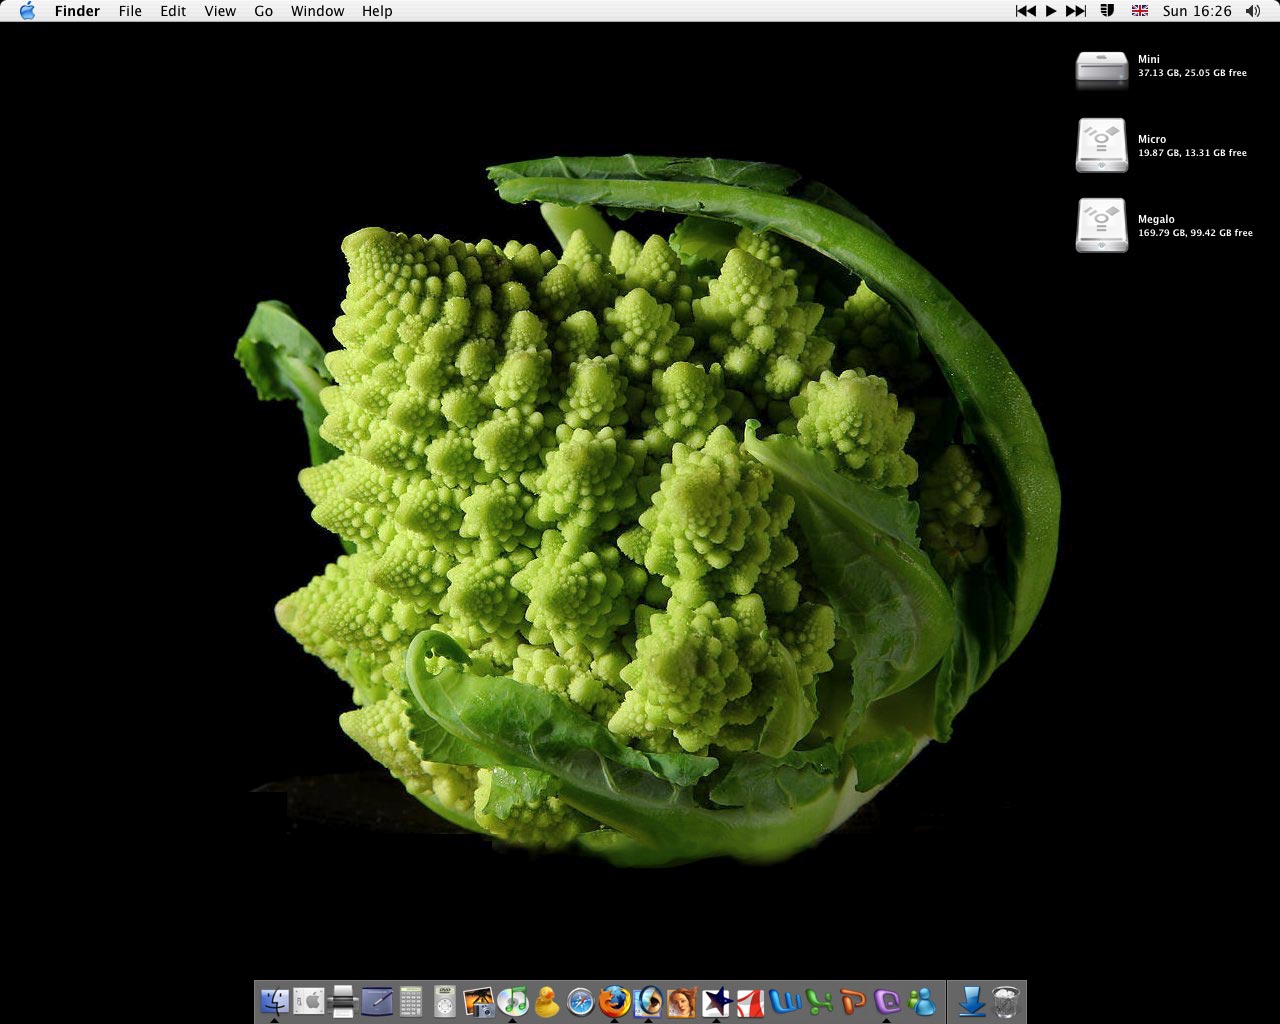Open Preview from the Dock
Screen dimensions: 1280x1024
coord(648,1001)
